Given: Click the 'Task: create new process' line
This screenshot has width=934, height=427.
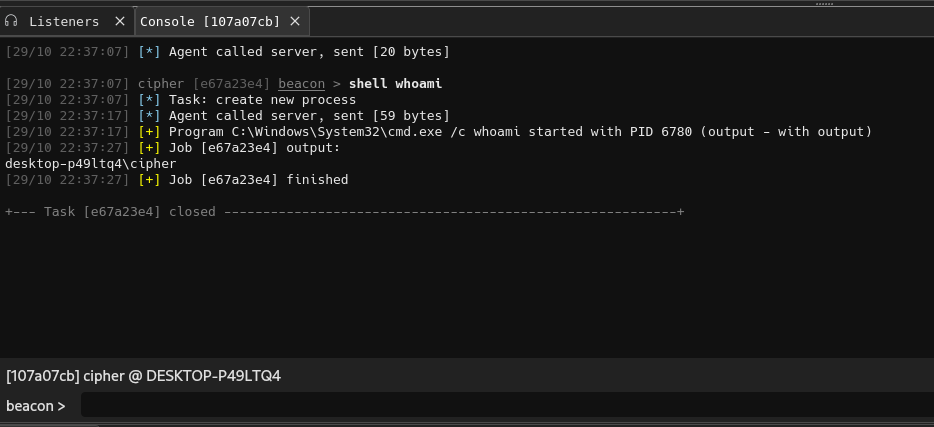Looking at the screenshot, I should pos(262,100).
